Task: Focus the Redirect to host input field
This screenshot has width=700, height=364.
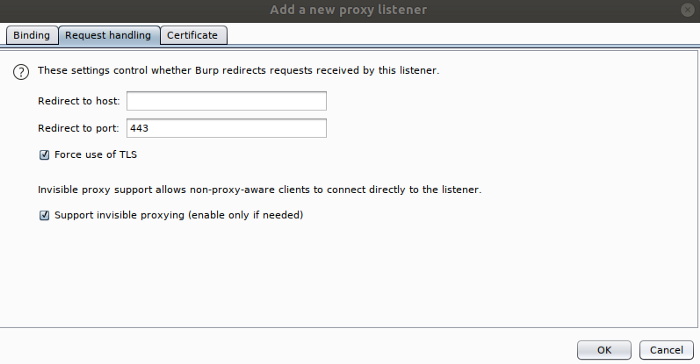Action: [226, 101]
